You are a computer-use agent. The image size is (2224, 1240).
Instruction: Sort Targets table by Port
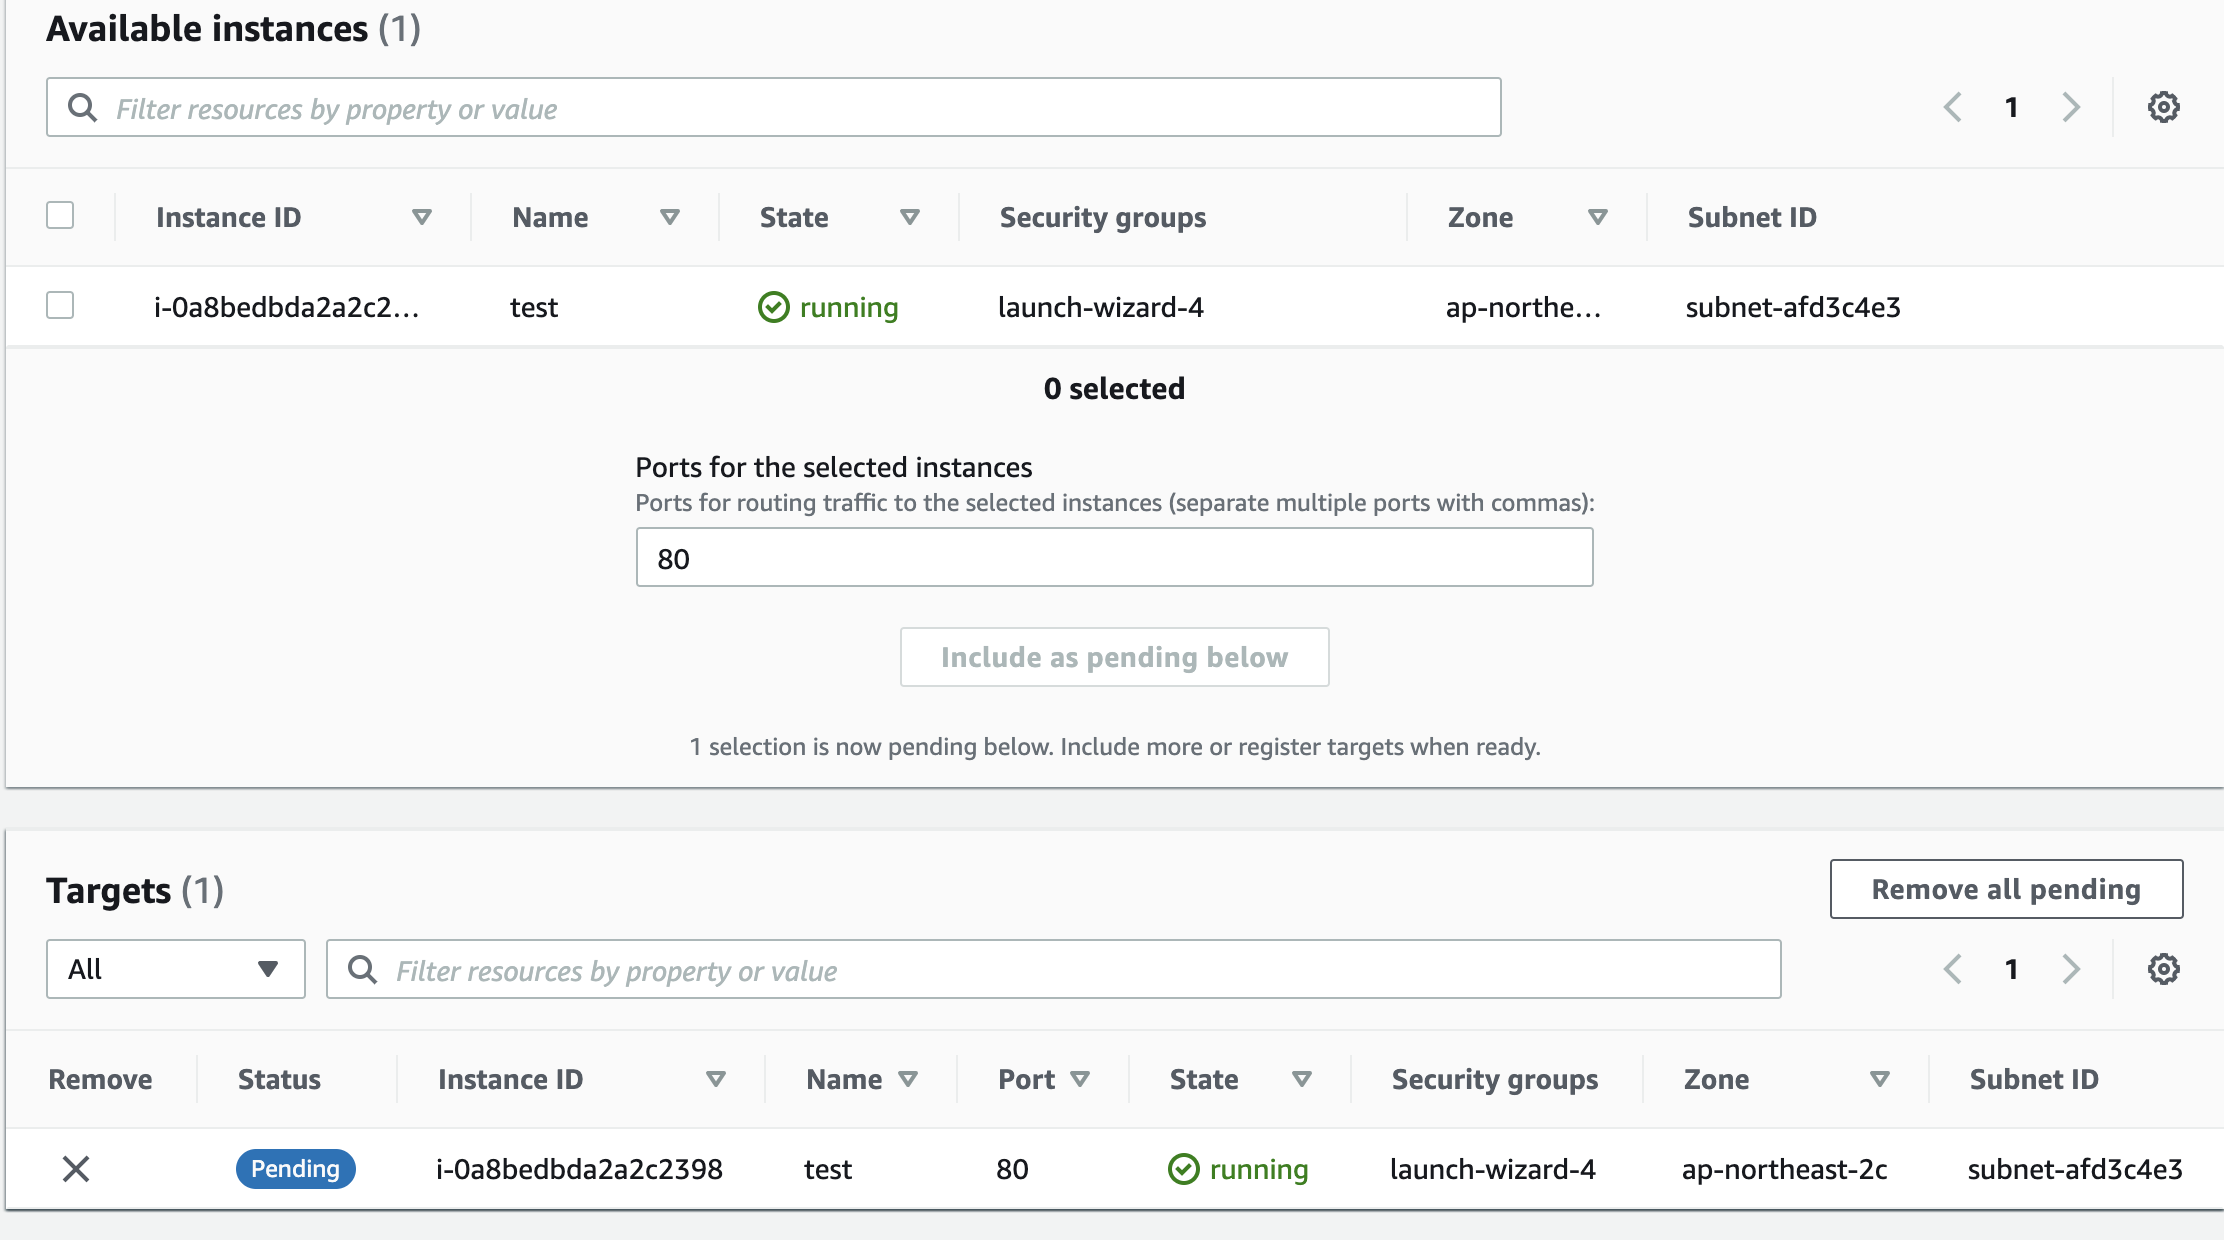(1079, 1079)
